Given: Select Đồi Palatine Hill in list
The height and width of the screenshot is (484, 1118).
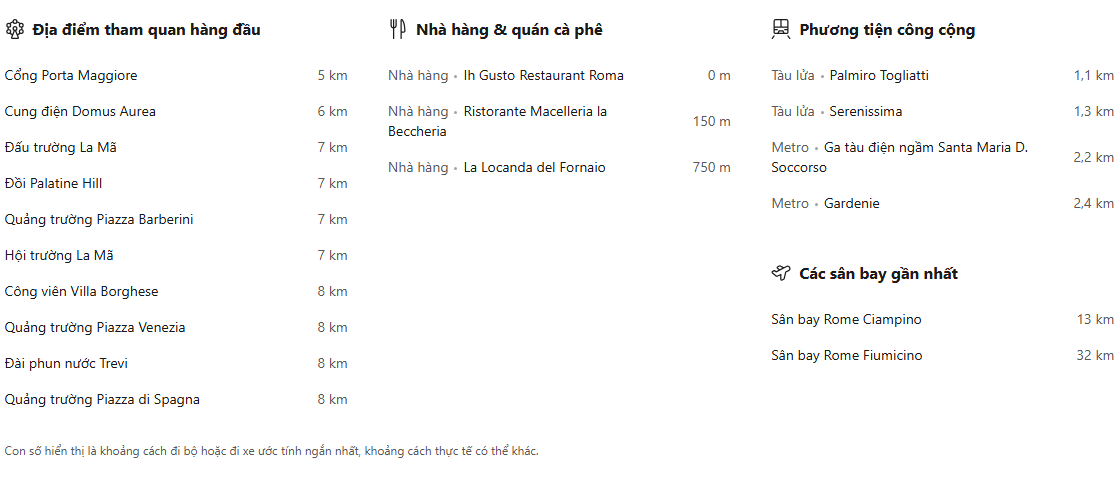Looking at the screenshot, I should click(x=53, y=184).
